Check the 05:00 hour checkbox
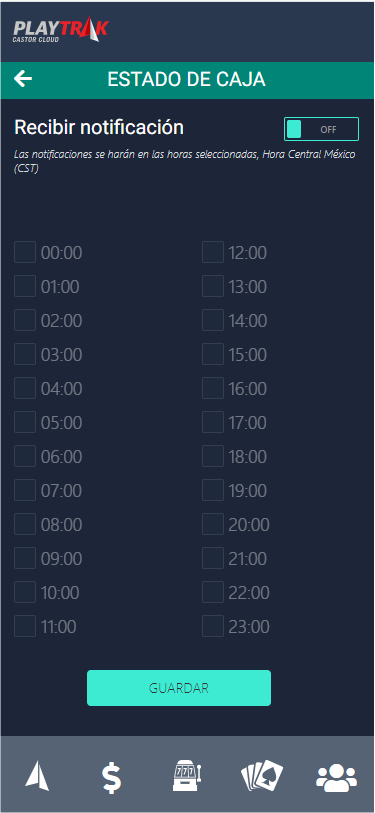 point(25,422)
